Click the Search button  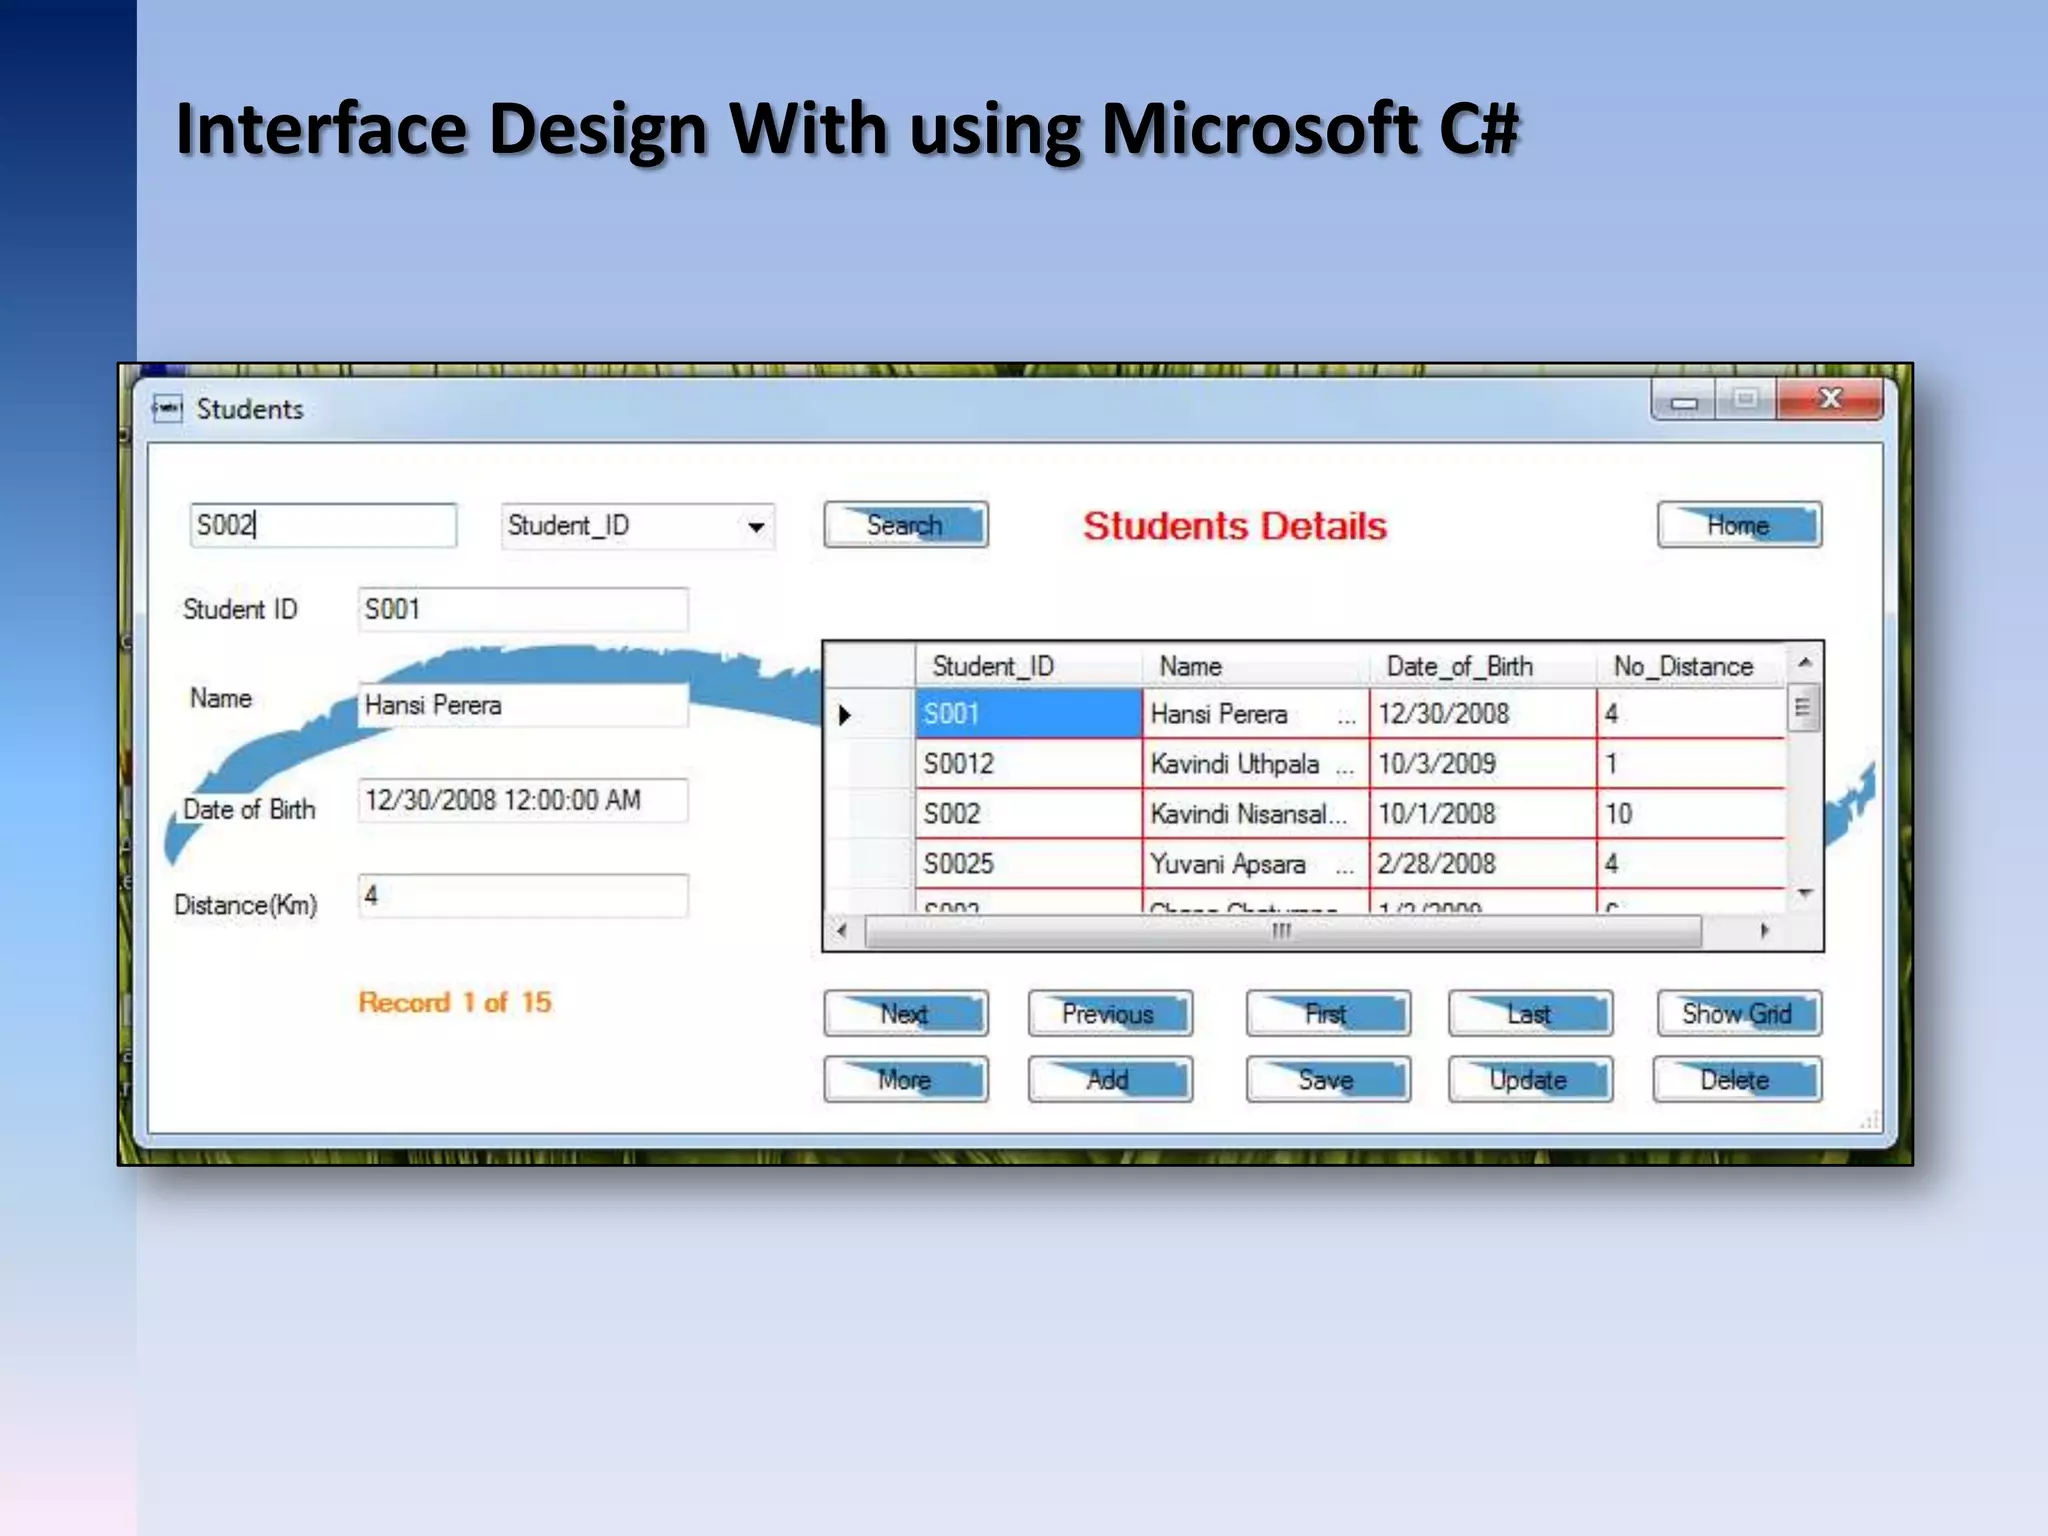click(x=906, y=525)
